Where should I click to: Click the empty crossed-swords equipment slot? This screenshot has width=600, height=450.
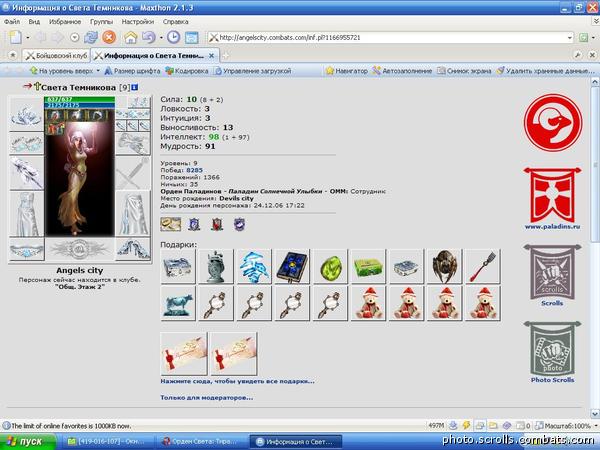coord(132,173)
